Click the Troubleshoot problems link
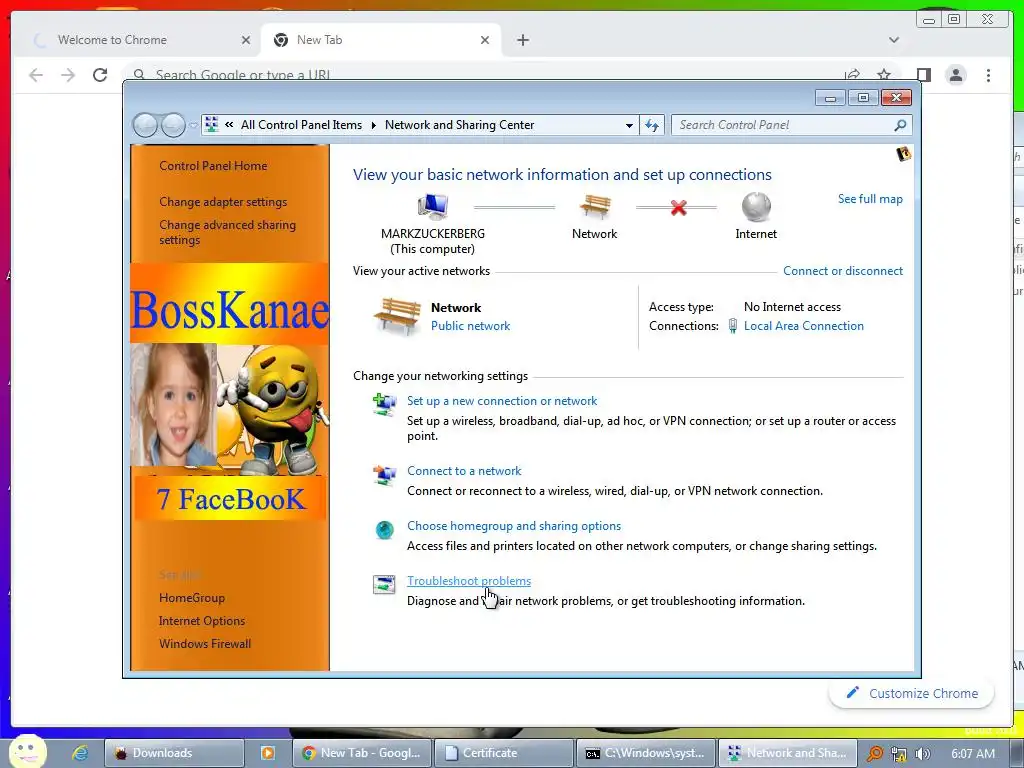The height and width of the screenshot is (768, 1024). point(469,581)
